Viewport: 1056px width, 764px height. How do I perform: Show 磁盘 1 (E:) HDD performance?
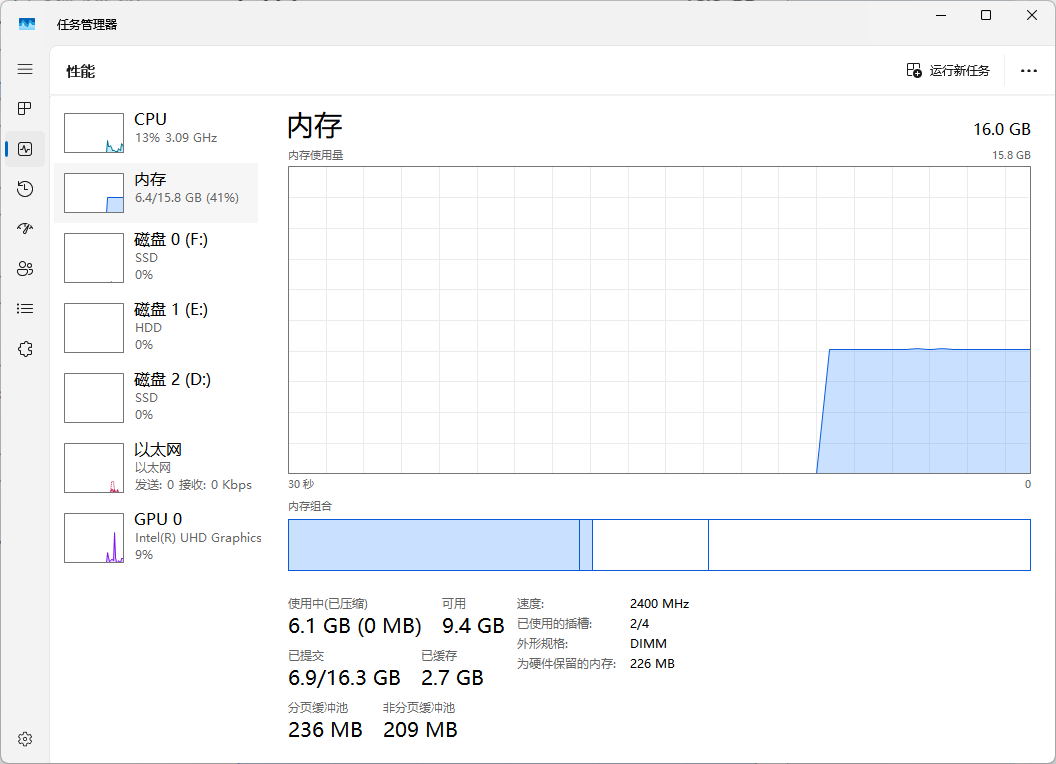tap(157, 327)
